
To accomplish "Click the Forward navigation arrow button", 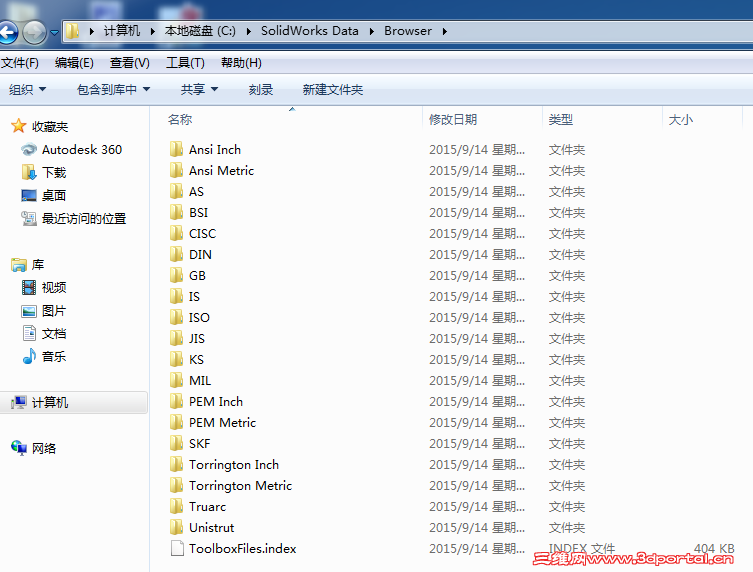I will tap(35, 33).
